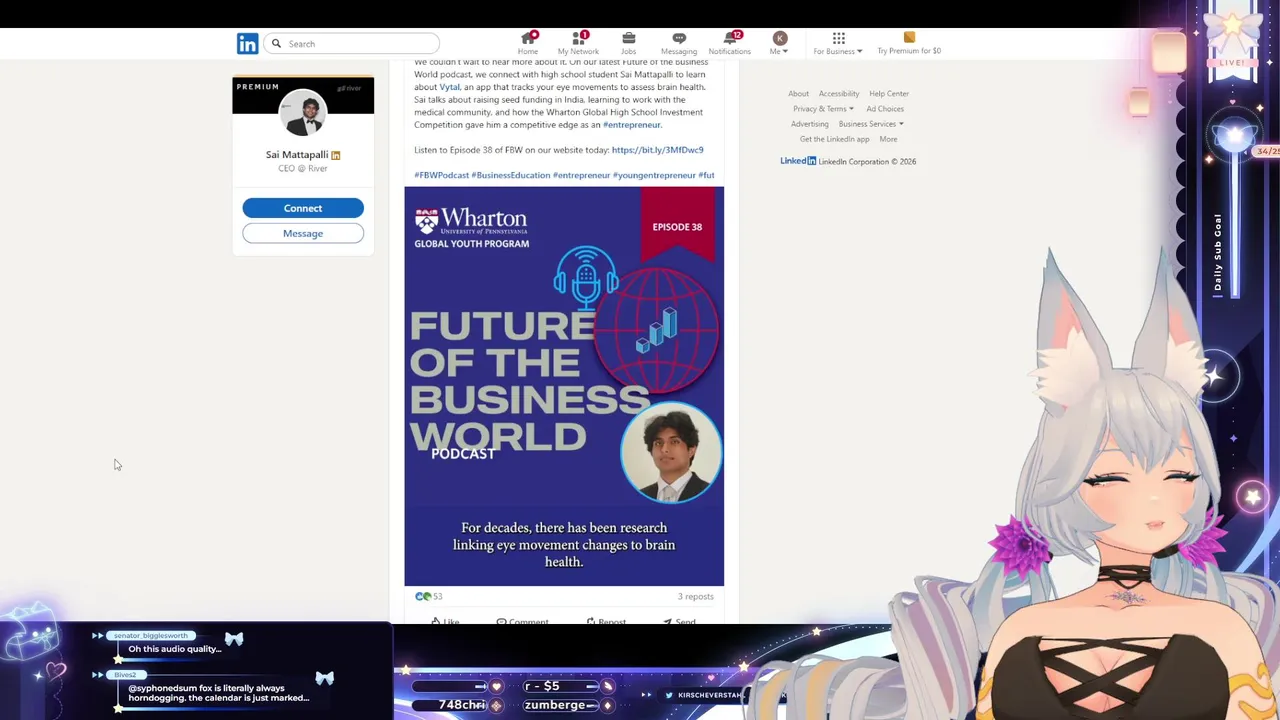This screenshot has height=720, width=1280.
Task: Open Sai Mattapalli's profile photo
Action: (x=303, y=113)
